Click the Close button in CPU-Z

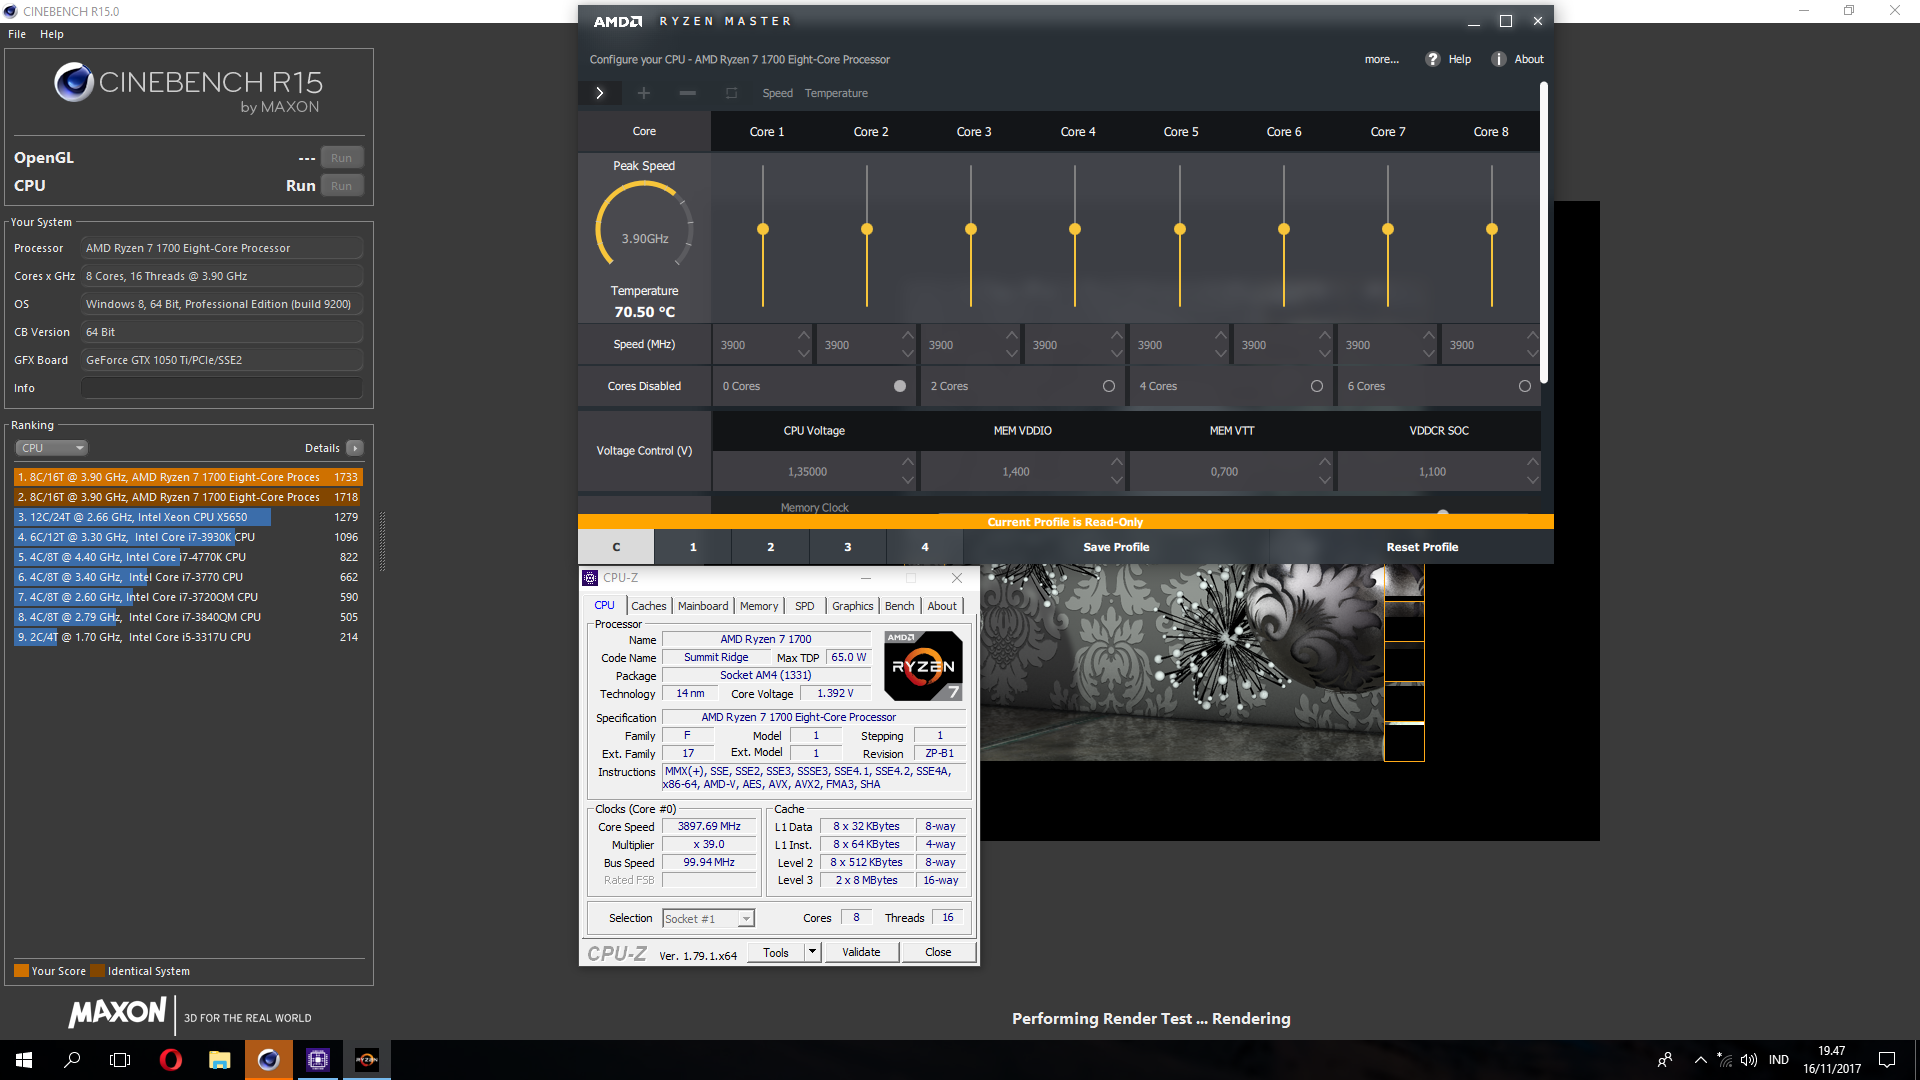point(938,952)
